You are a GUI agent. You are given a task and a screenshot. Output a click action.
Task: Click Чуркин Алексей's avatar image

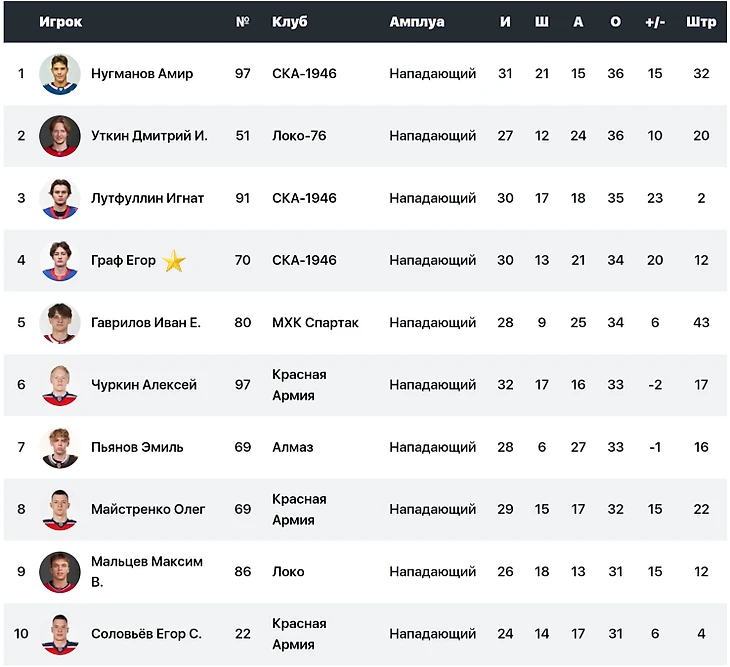[60, 385]
